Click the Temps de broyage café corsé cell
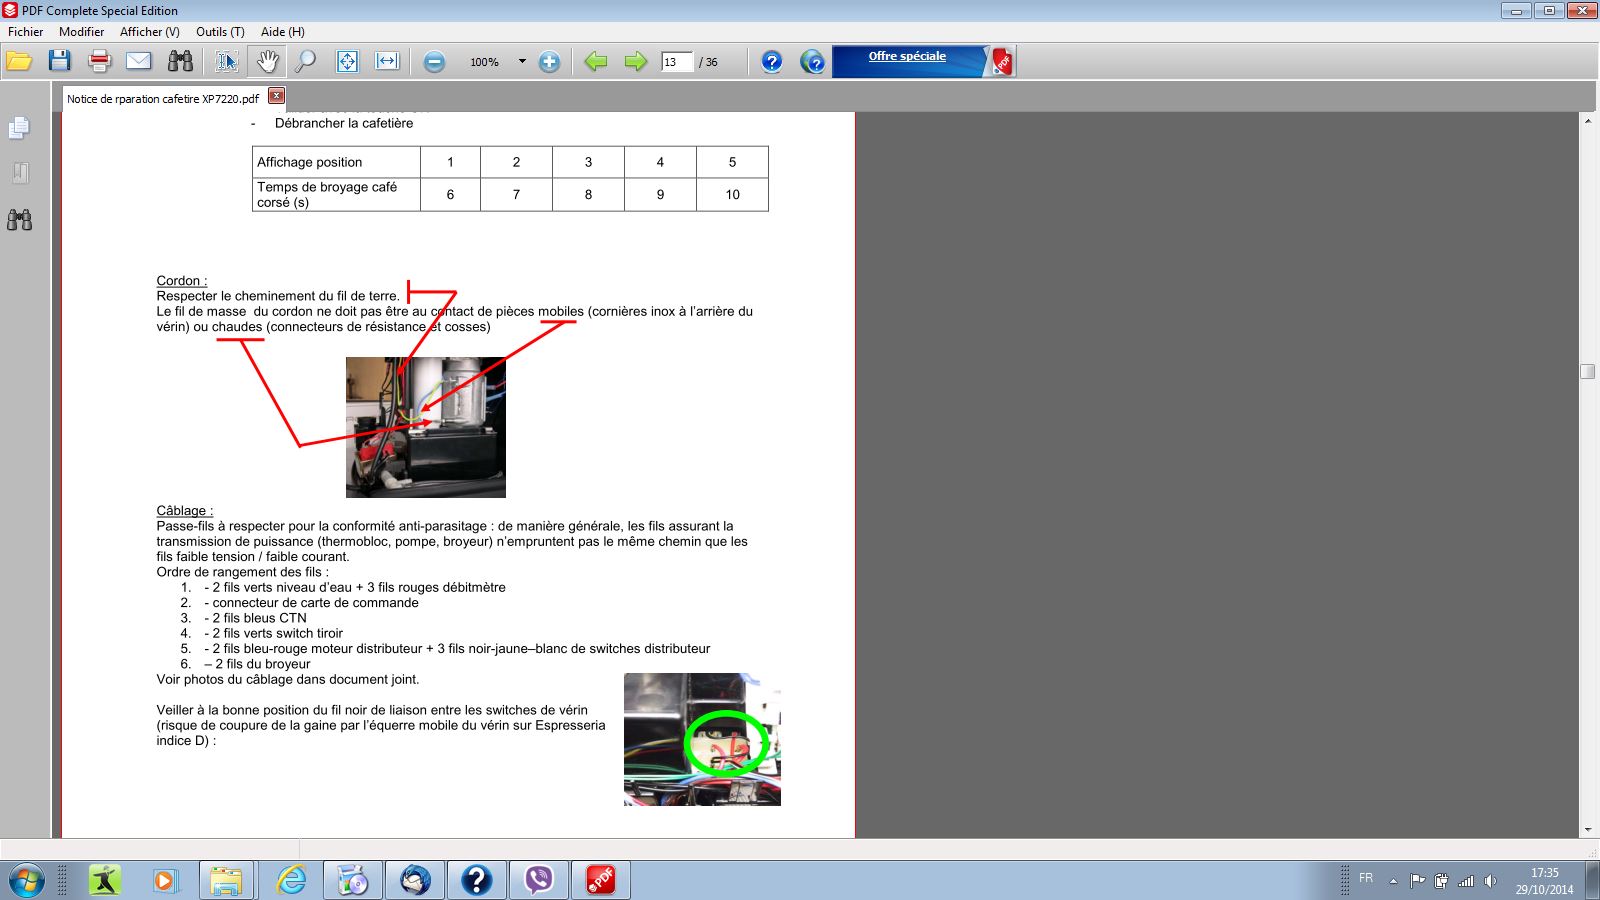 (x=336, y=195)
